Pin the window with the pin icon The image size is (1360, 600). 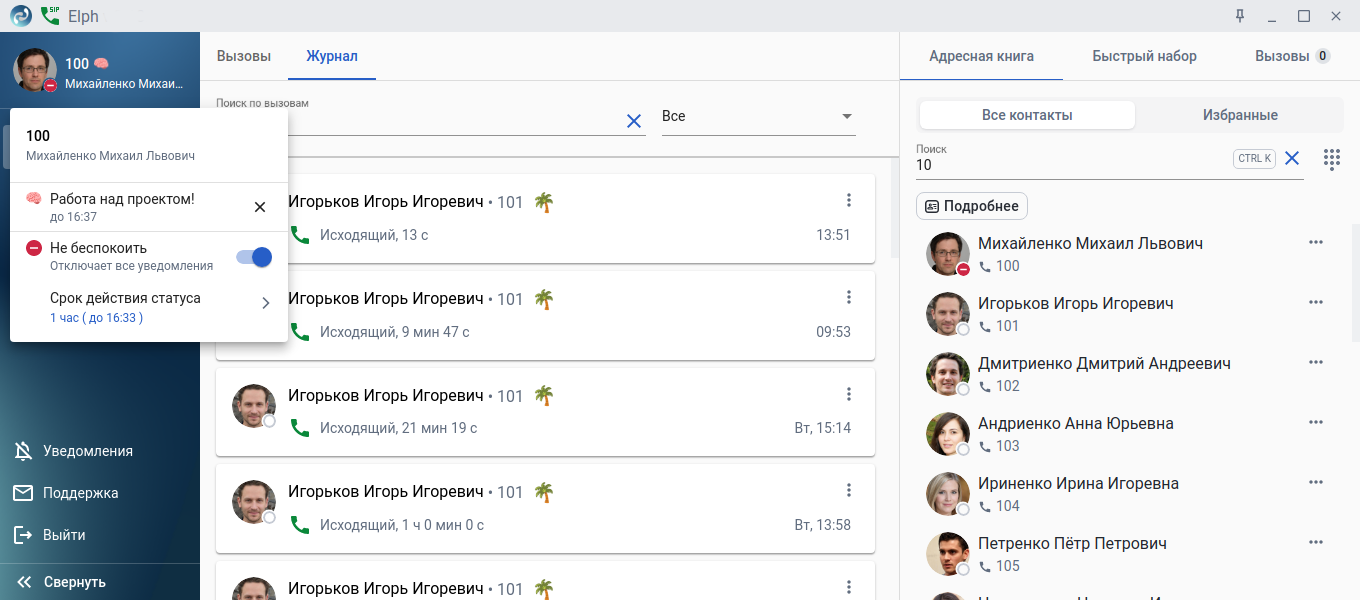(1240, 16)
